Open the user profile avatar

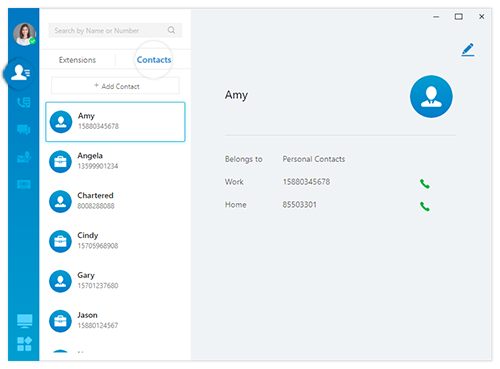click(x=24, y=34)
